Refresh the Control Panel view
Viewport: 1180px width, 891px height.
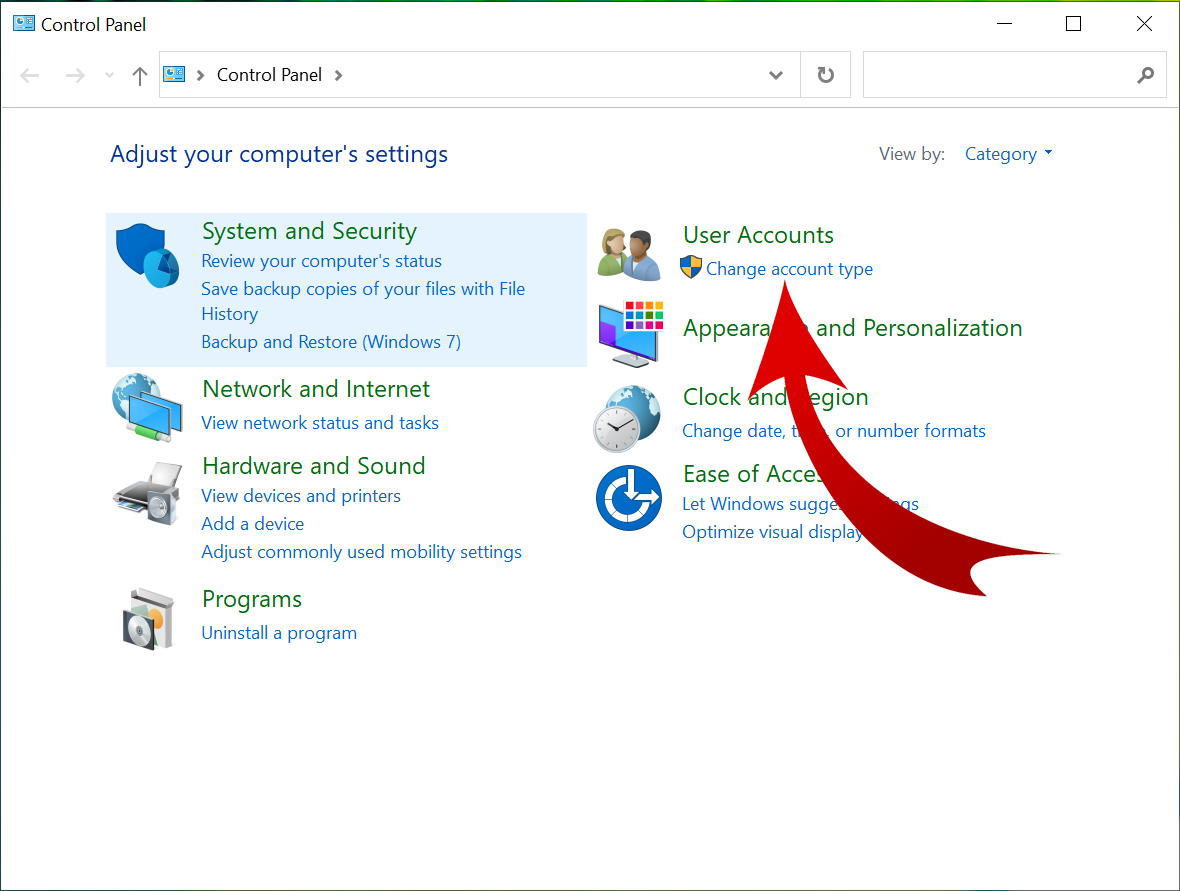(x=826, y=75)
